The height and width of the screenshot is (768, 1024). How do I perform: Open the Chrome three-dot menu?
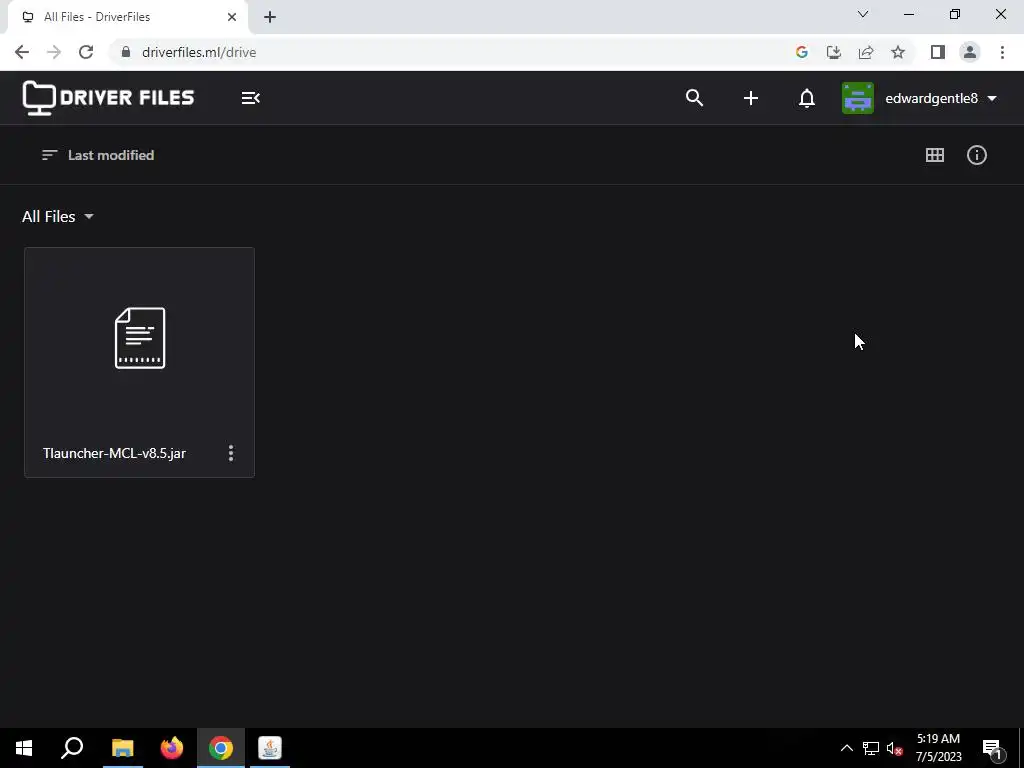[x=1002, y=52]
